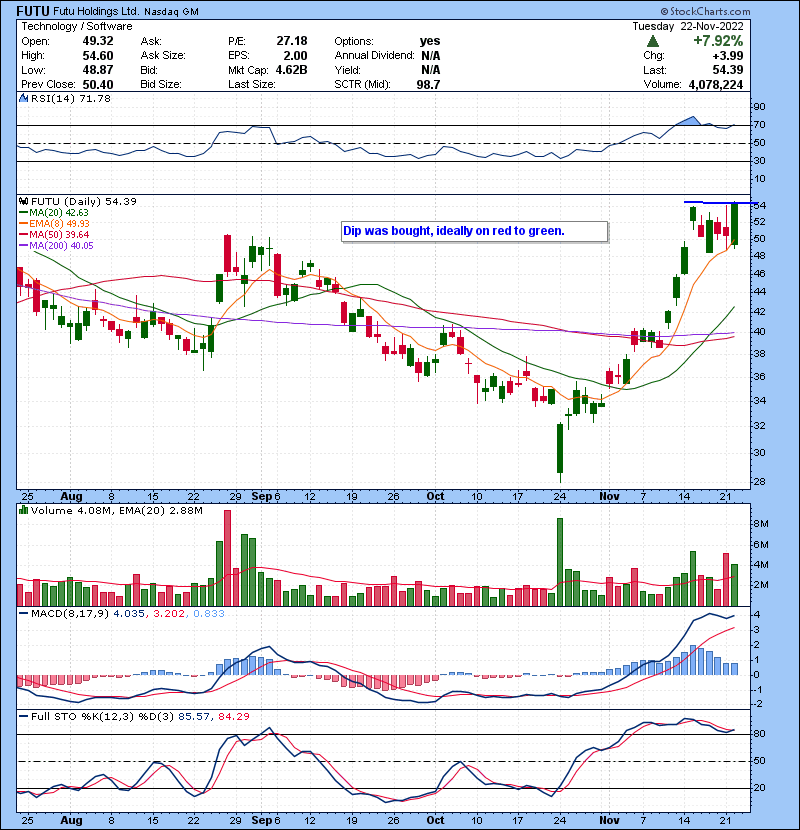Click the Technology / Software sector label
800x830 pixels.
point(77,26)
